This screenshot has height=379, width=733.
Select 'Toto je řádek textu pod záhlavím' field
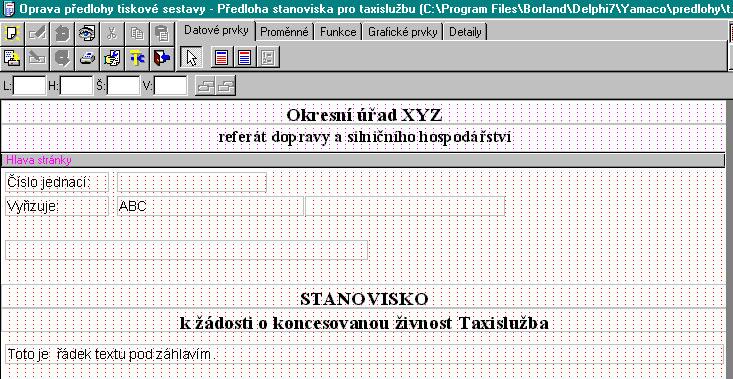click(365, 355)
